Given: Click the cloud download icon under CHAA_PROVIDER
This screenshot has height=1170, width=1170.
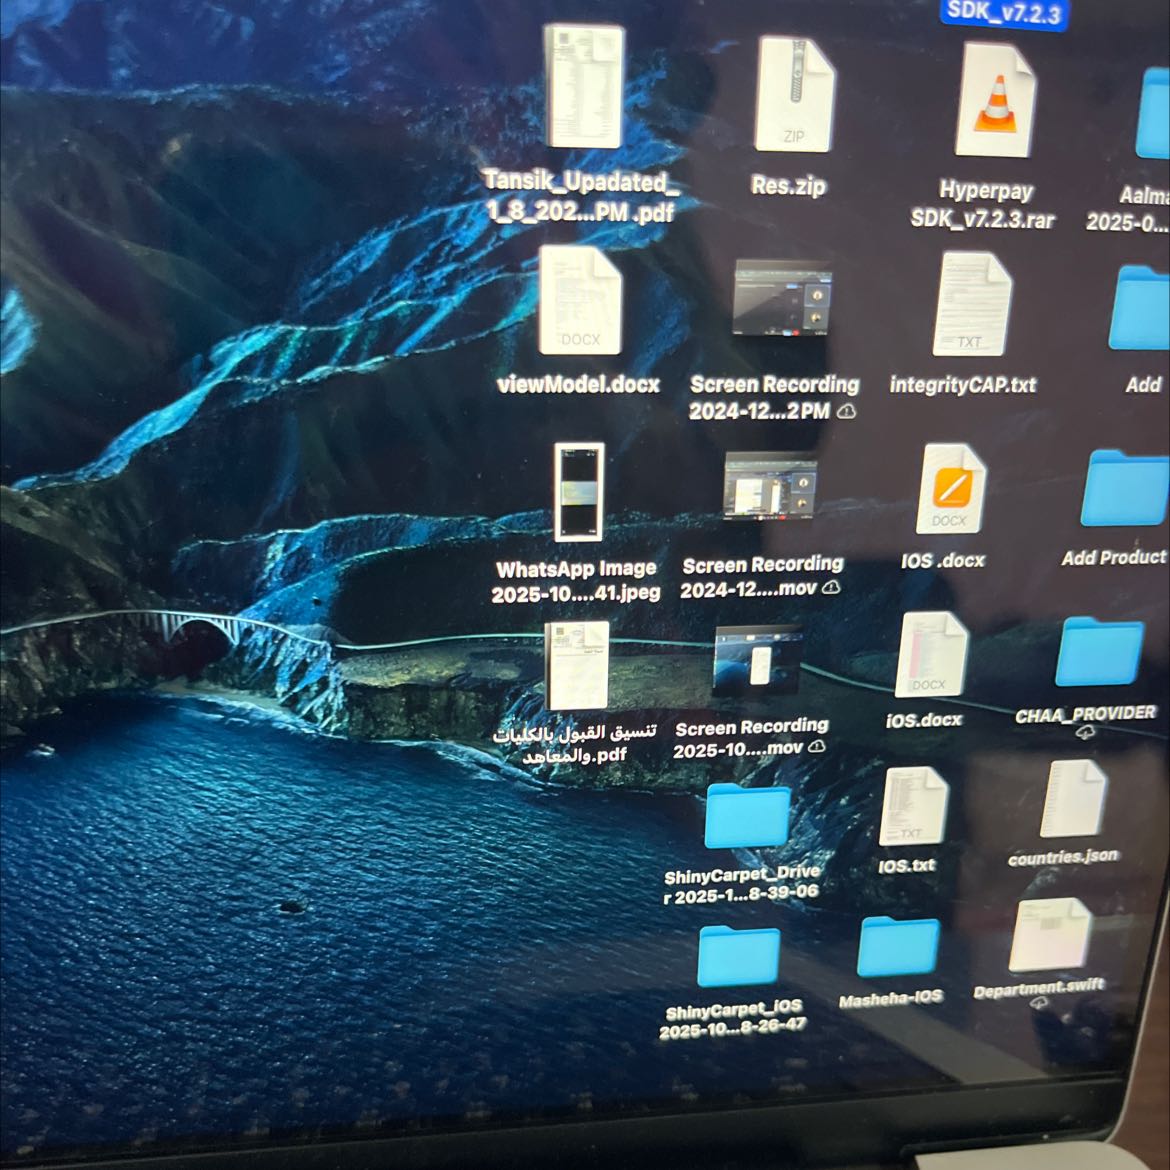Looking at the screenshot, I should pos(1085,733).
